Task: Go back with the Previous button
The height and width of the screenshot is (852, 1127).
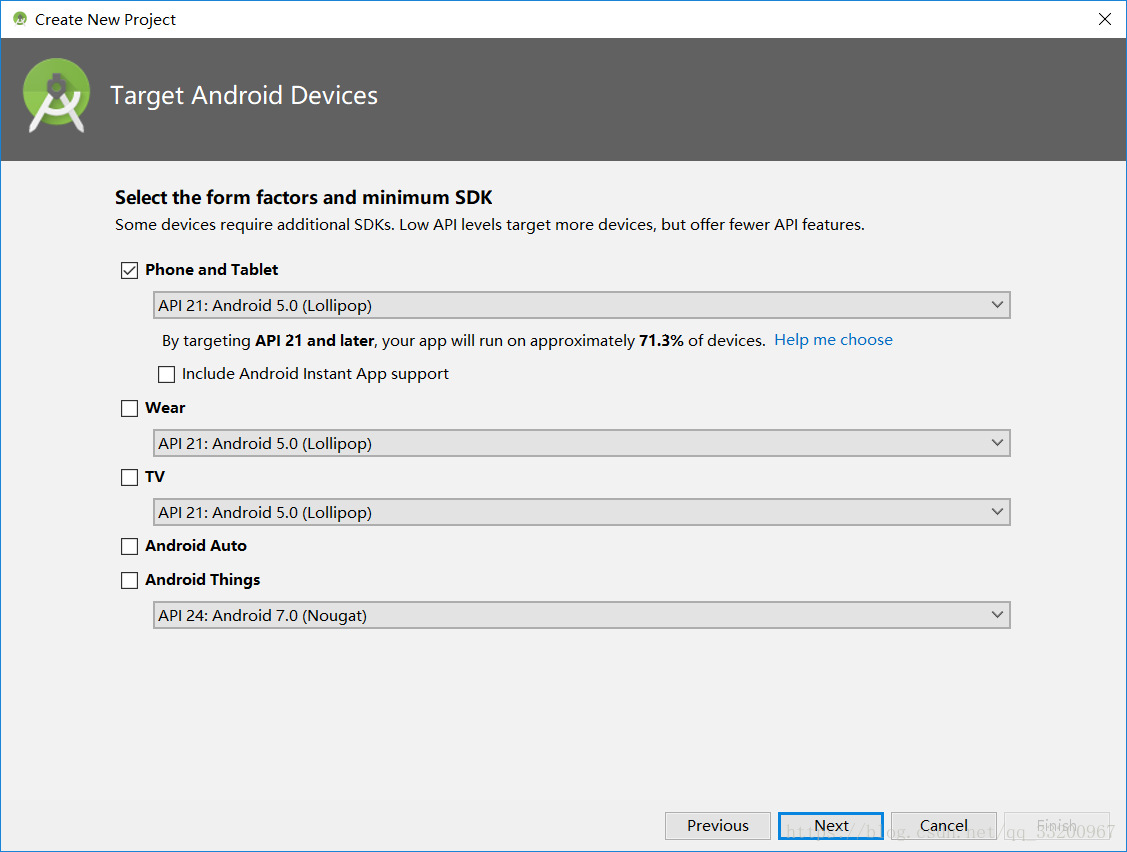Action: (717, 825)
